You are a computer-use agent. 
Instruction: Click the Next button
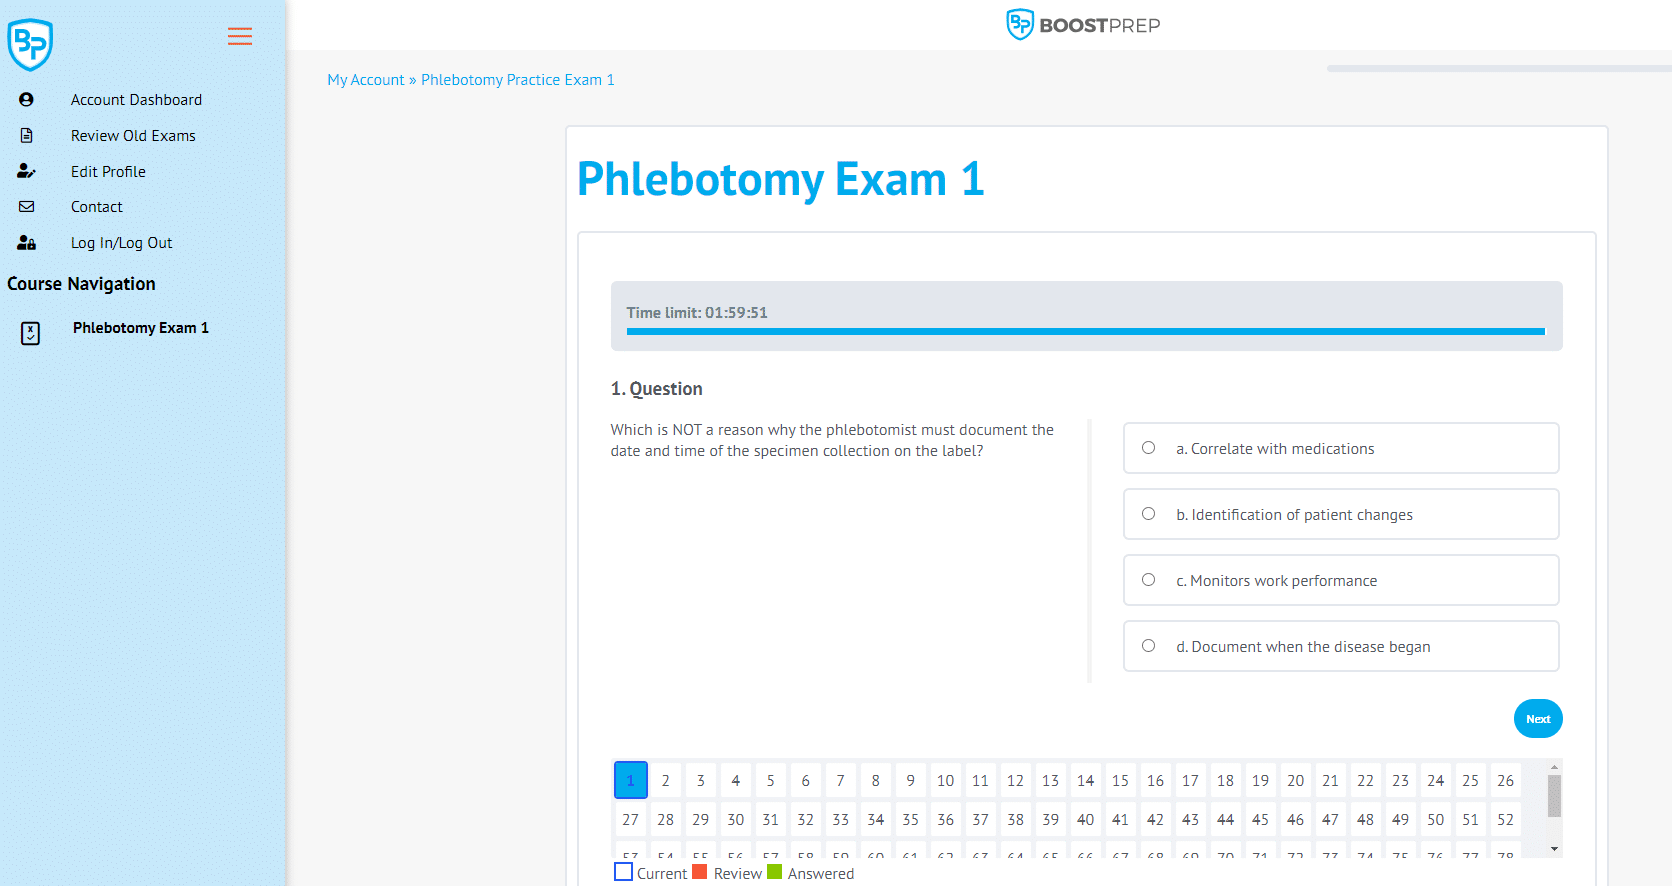click(x=1538, y=718)
